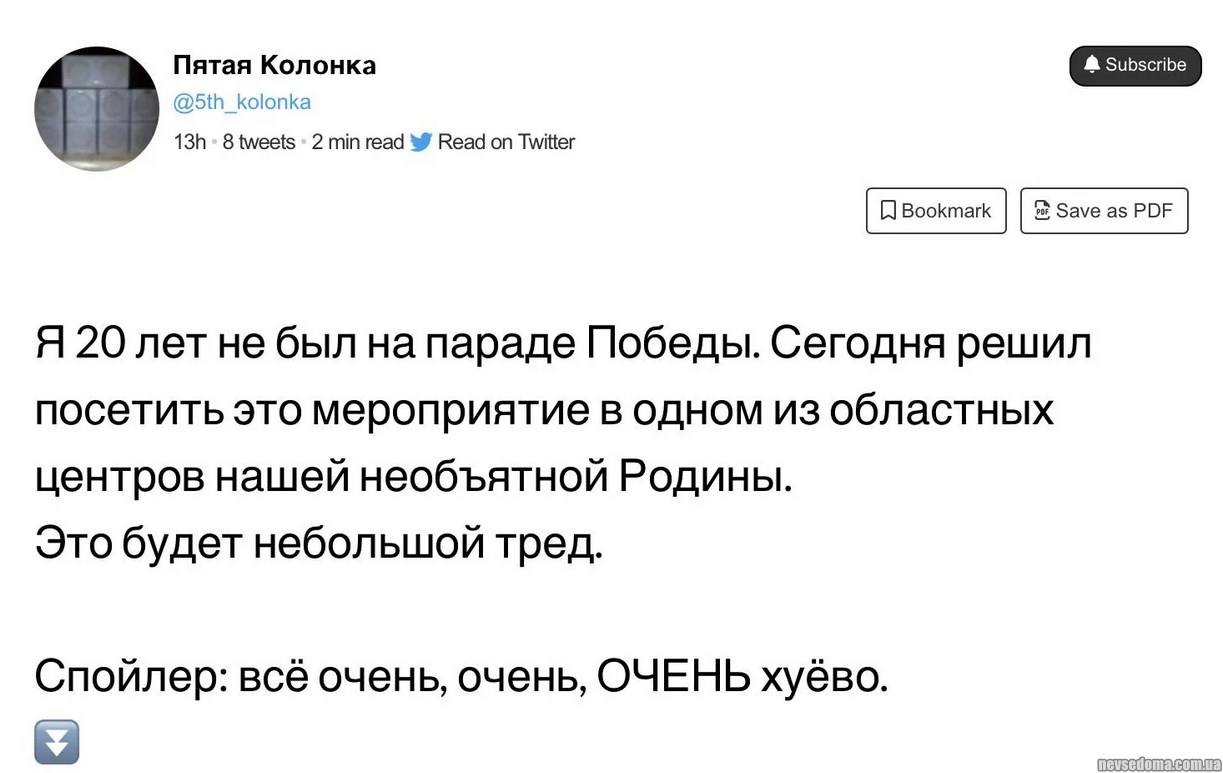Click the @5th_kolonka handle

tap(242, 102)
